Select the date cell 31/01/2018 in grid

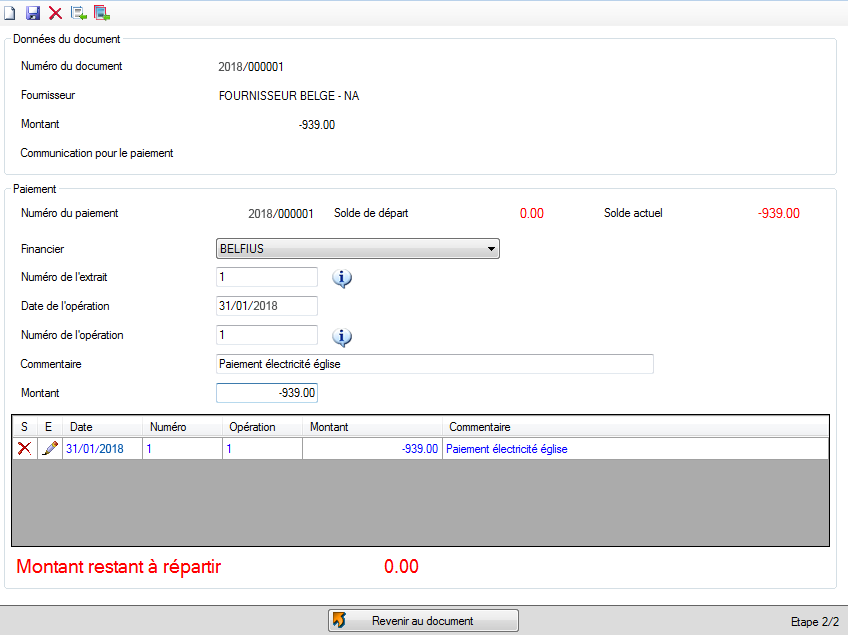[x=103, y=448]
